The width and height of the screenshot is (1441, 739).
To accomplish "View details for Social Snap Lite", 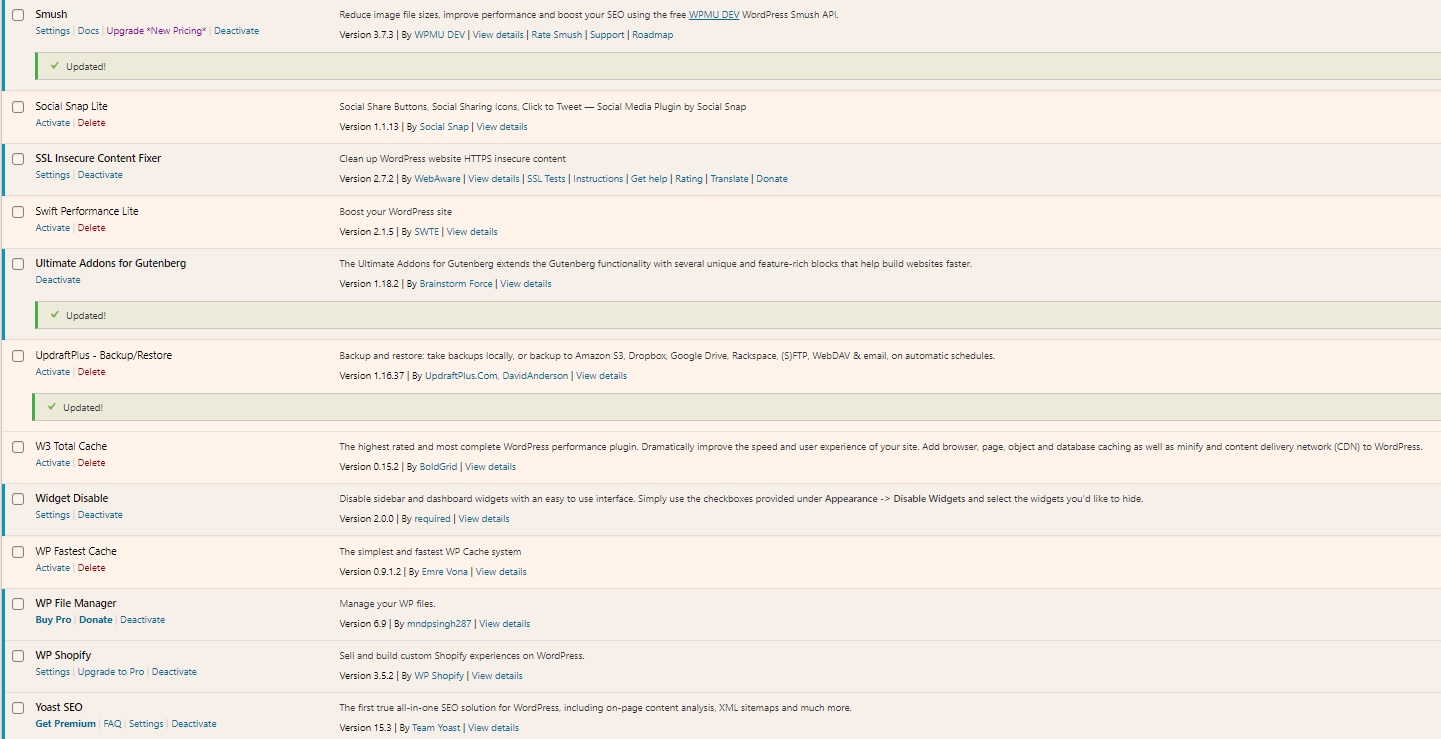I will point(502,127).
